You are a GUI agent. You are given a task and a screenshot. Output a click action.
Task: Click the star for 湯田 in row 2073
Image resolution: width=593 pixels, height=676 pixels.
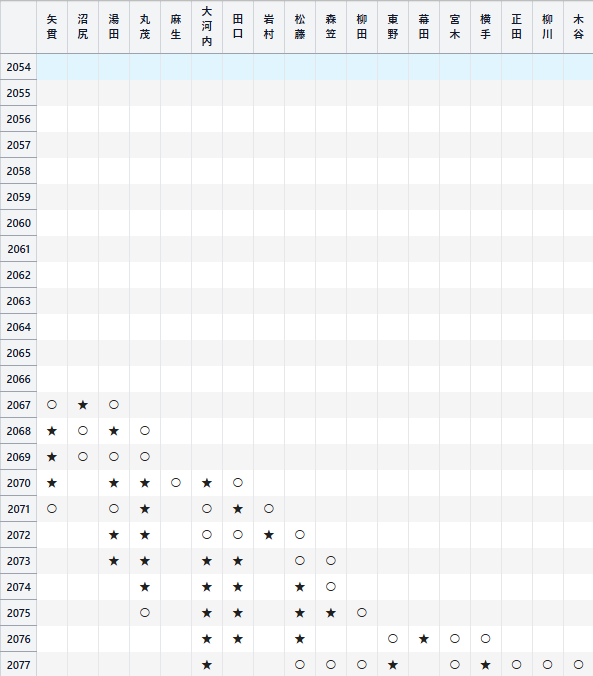[x=114, y=561]
